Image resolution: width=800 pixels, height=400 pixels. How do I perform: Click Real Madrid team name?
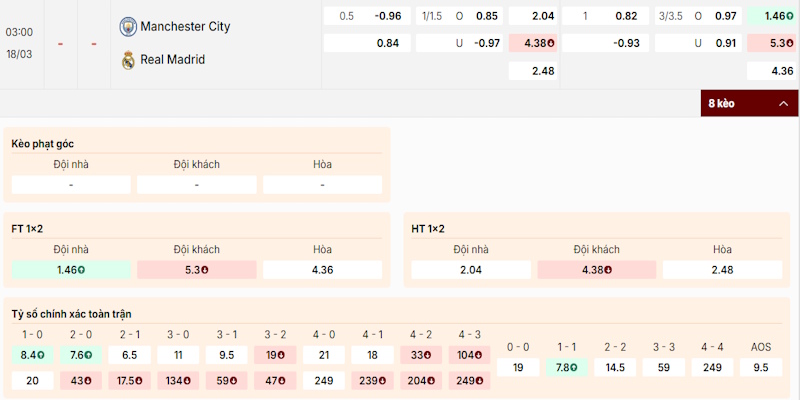point(172,60)
